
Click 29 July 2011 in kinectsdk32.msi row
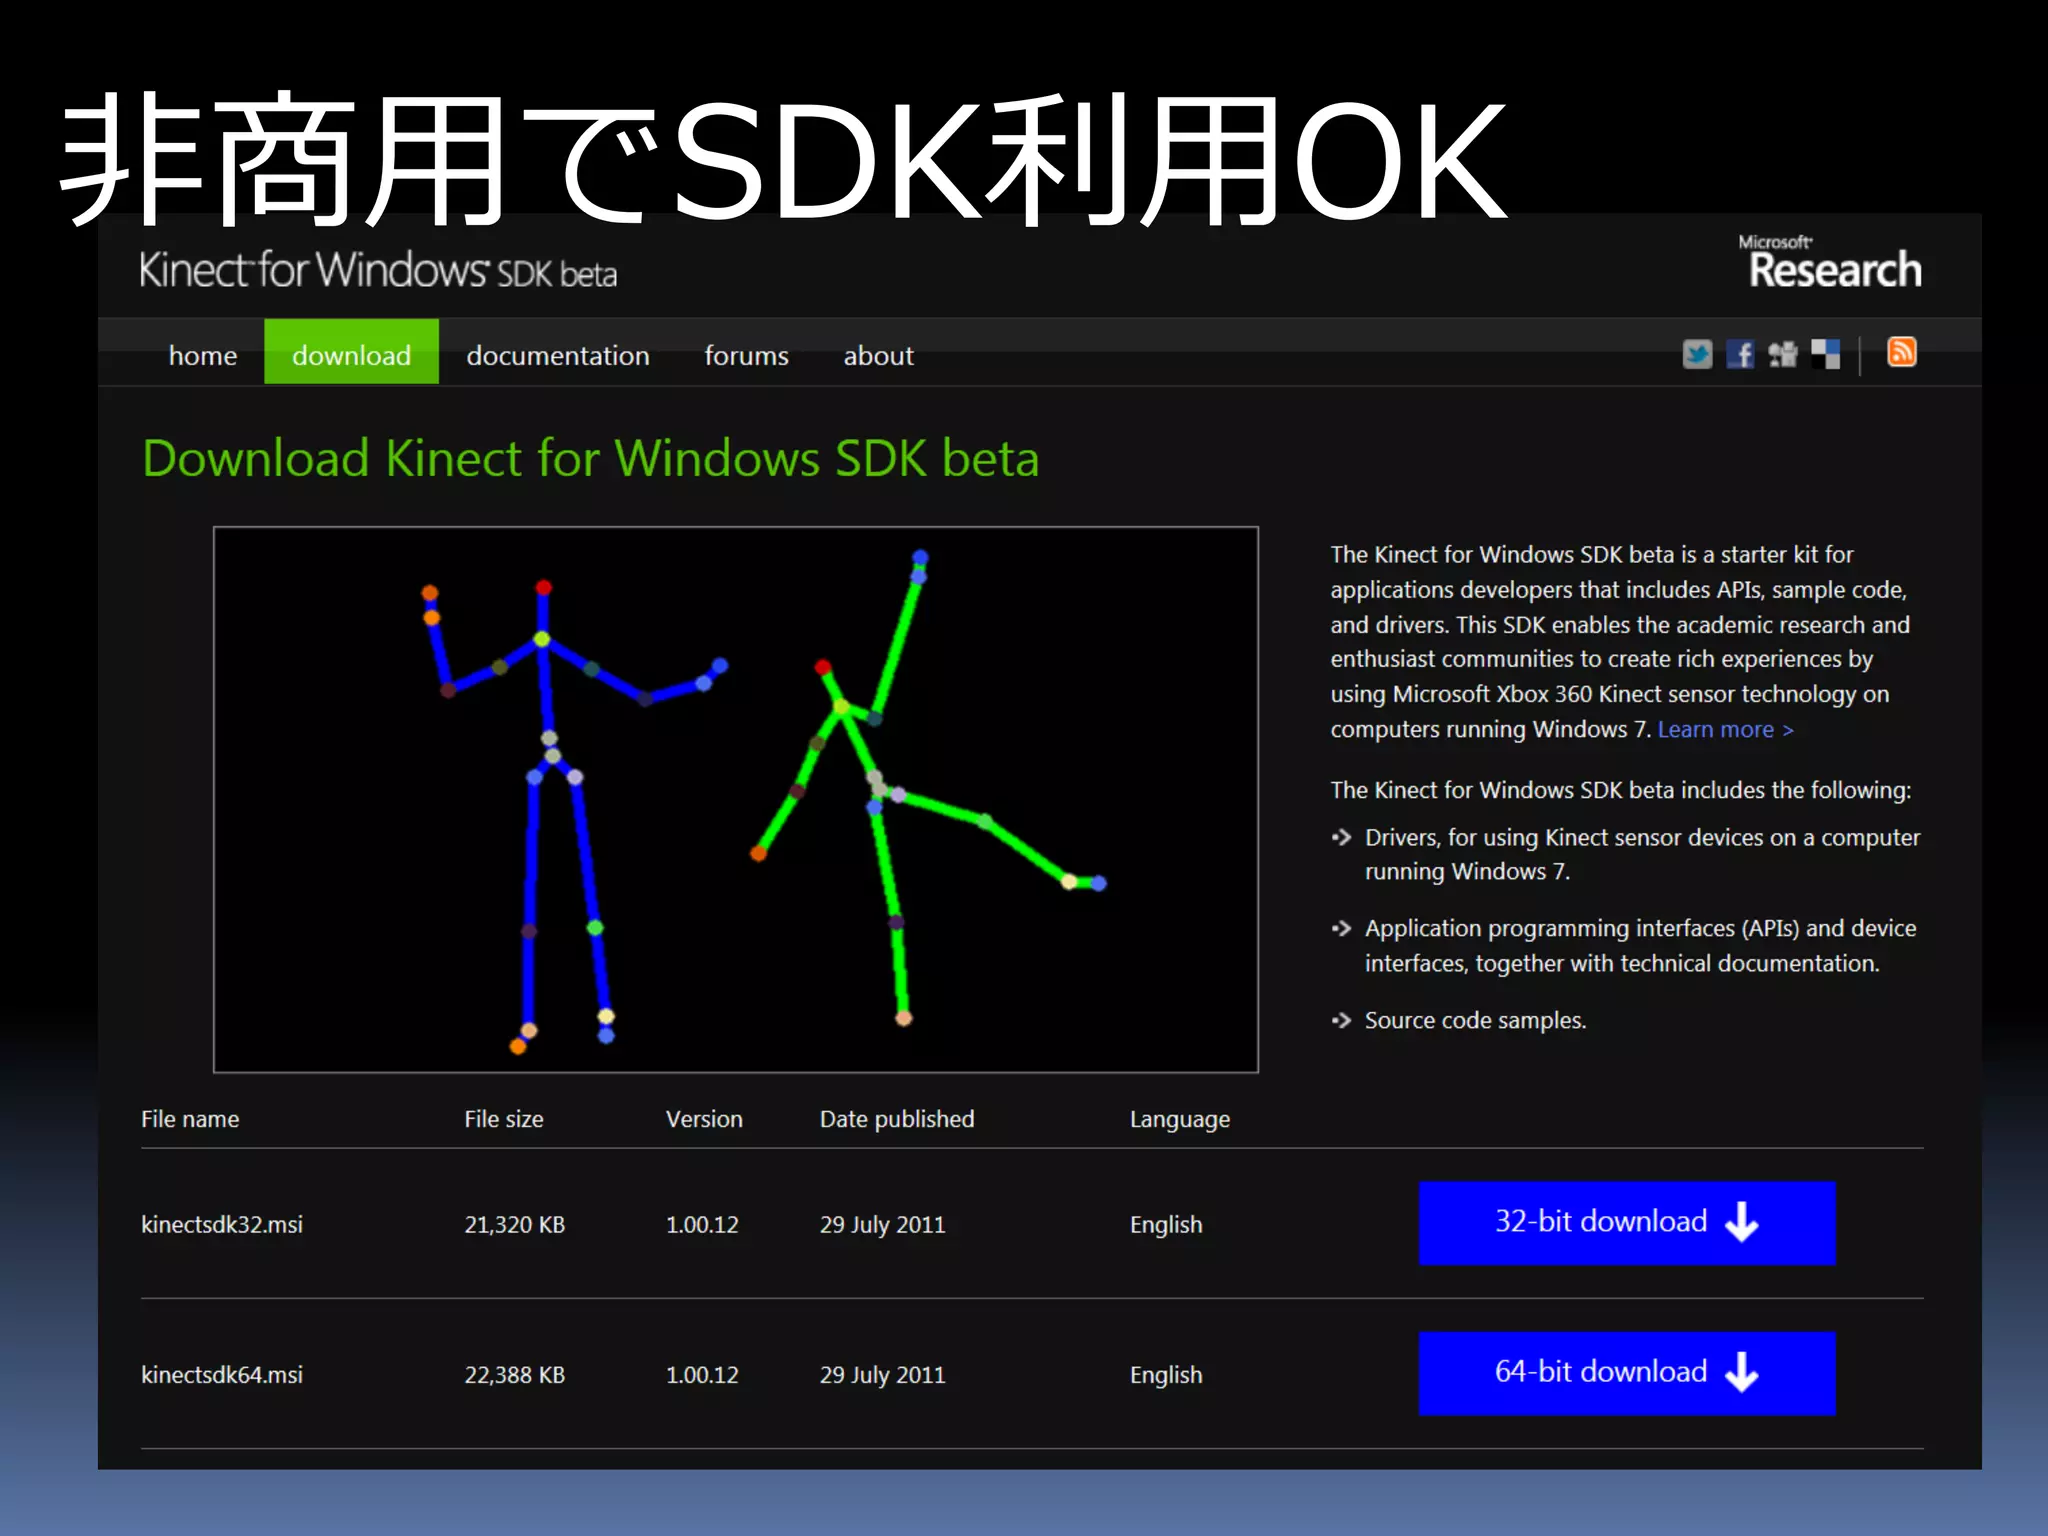[x=882, y=1225]
